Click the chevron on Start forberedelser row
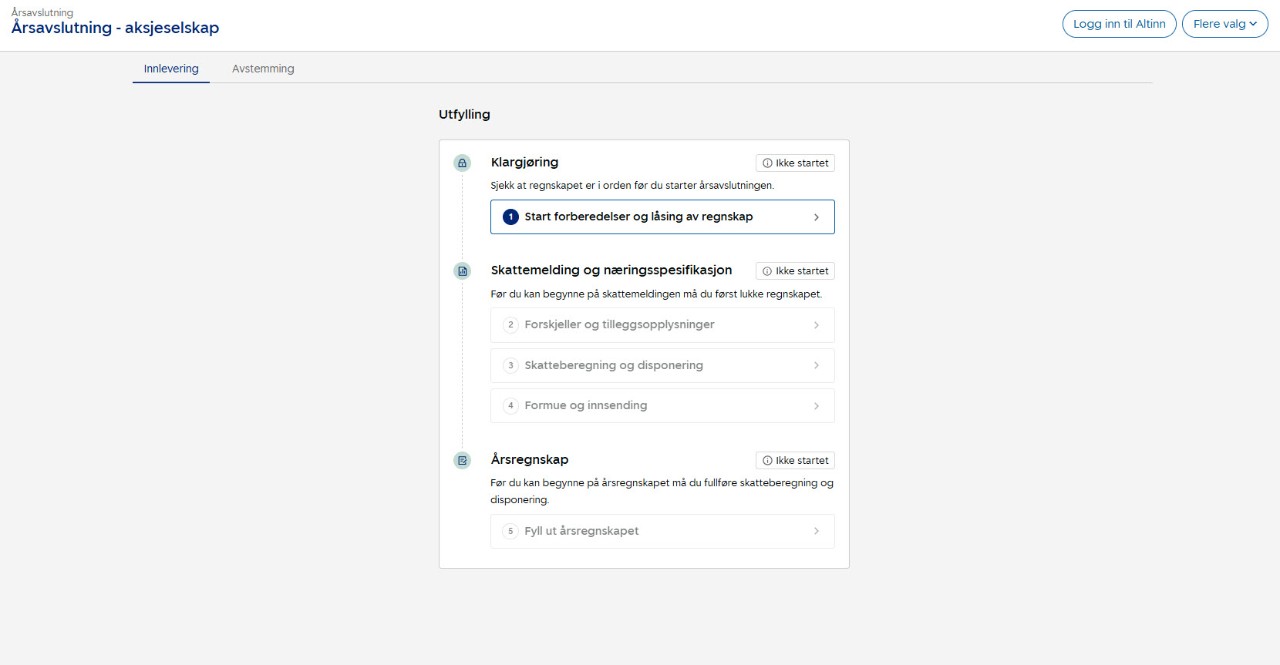The height and width of the screenshot is (665, 1280). click(816, 217)
